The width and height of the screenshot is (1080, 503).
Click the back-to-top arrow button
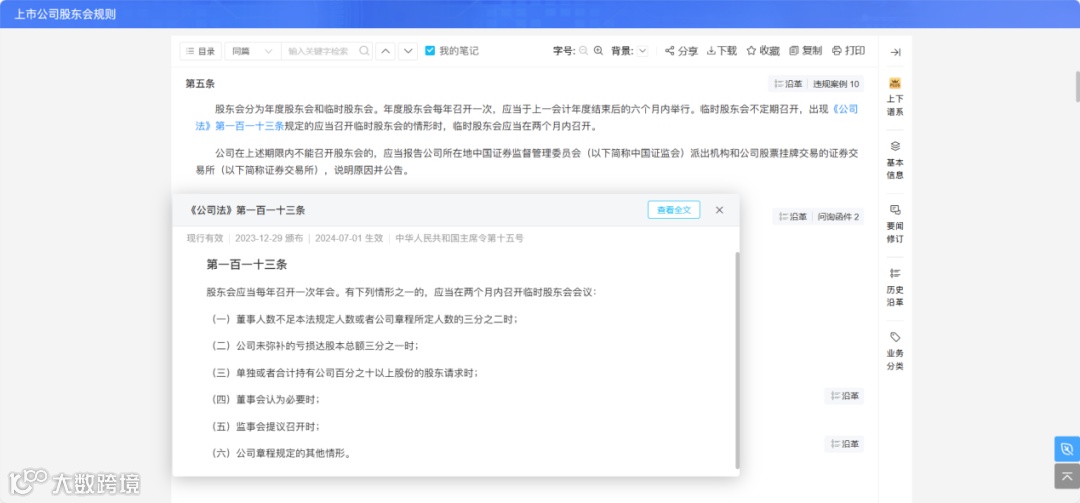click(1067, 476)
